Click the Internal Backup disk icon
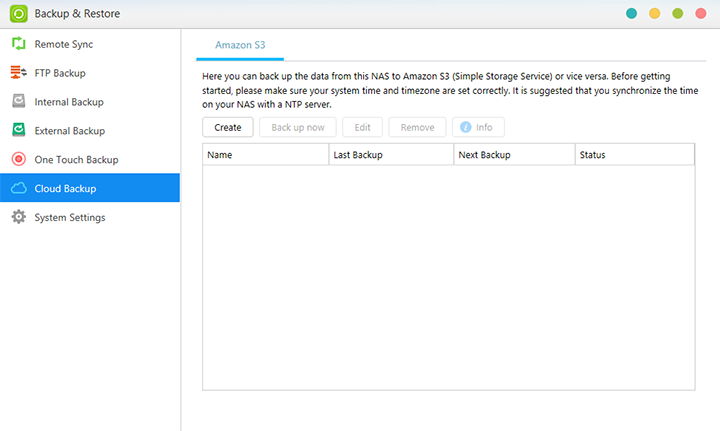The width and height of the screenshot is (720, 431). 18,102
